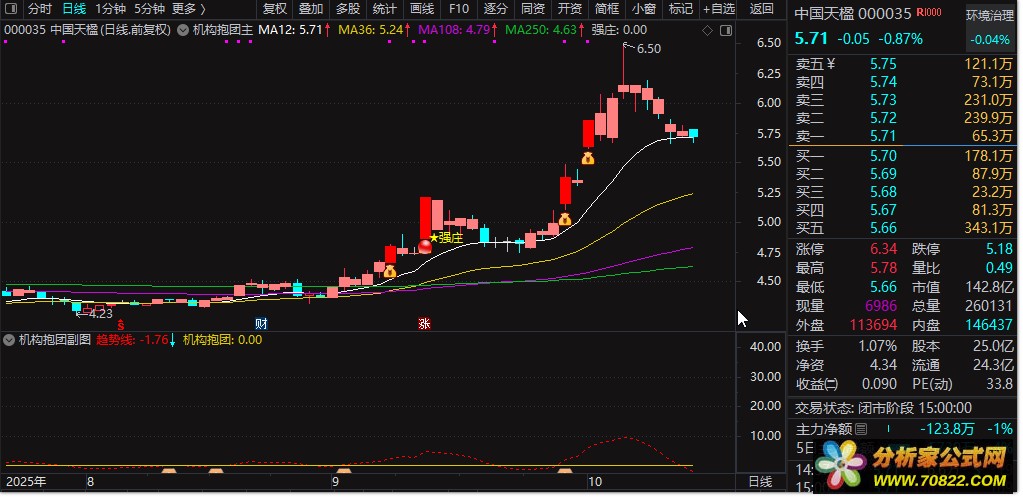The height and width of the screenshot is (497, 1023).
Task: Click the 买五 price 5.66
Action: pos(883,228)
